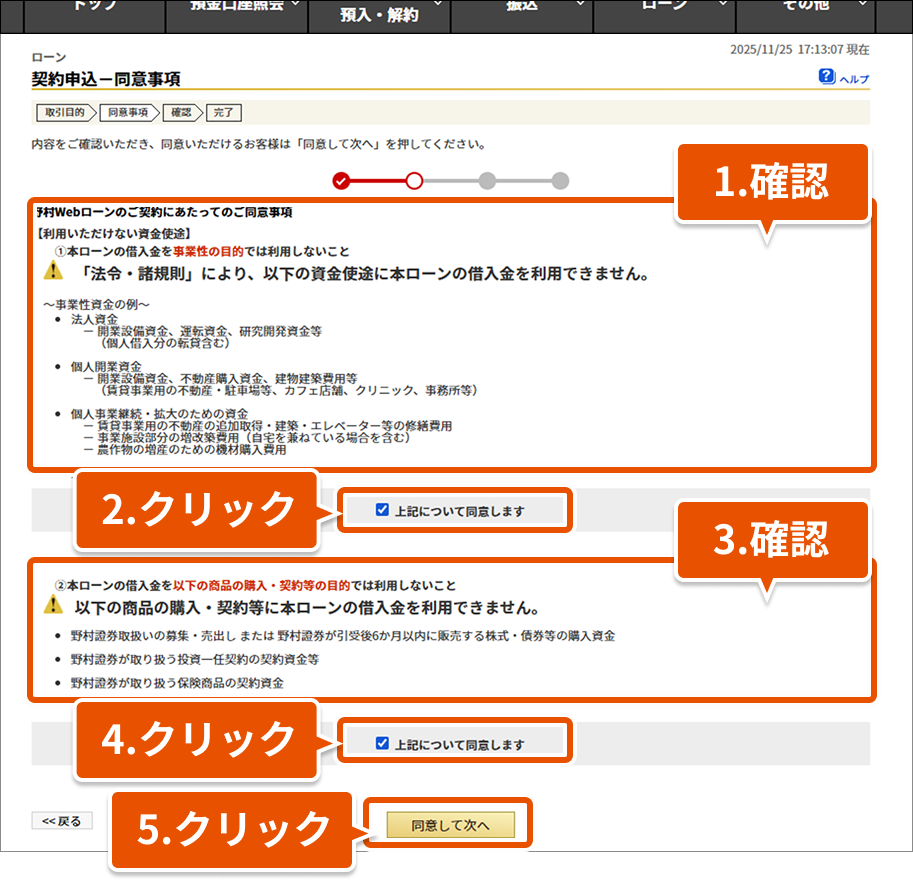The height and width of the screenshot is (880, 913).
Task: Open the ローン menu in top navigation
Action: coord(664,8)
